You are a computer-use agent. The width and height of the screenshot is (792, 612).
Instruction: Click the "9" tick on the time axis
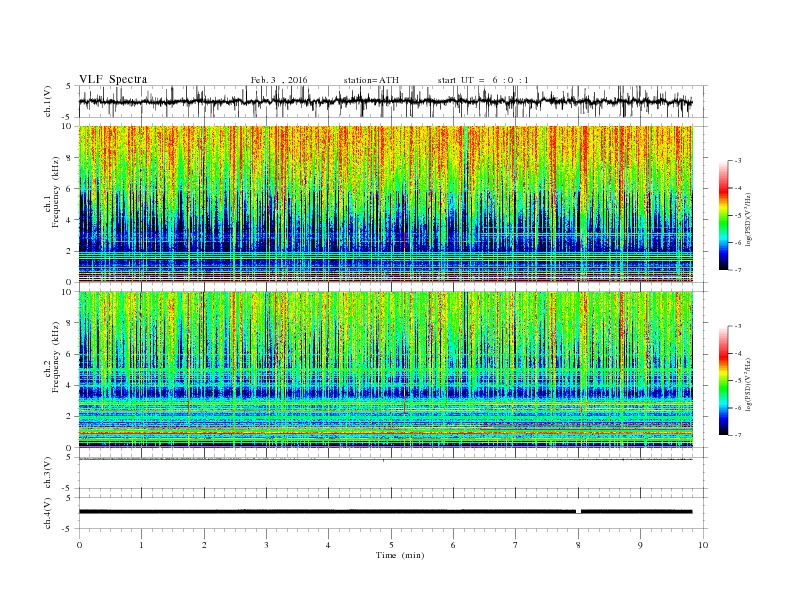pyautogui.click(x=640, y=545)
